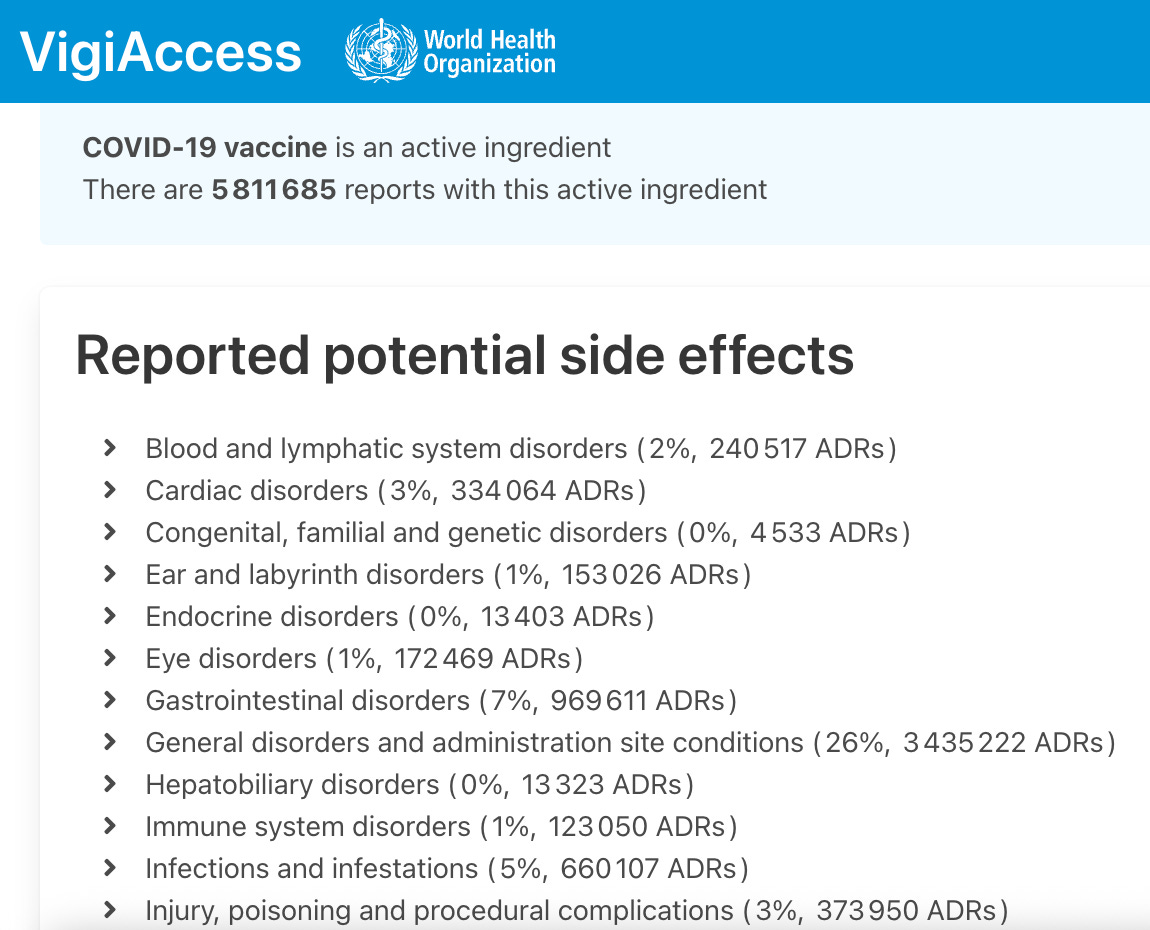
Task: Expand Ear and labyrinth disorders
Action: click(x=108, y=574)
